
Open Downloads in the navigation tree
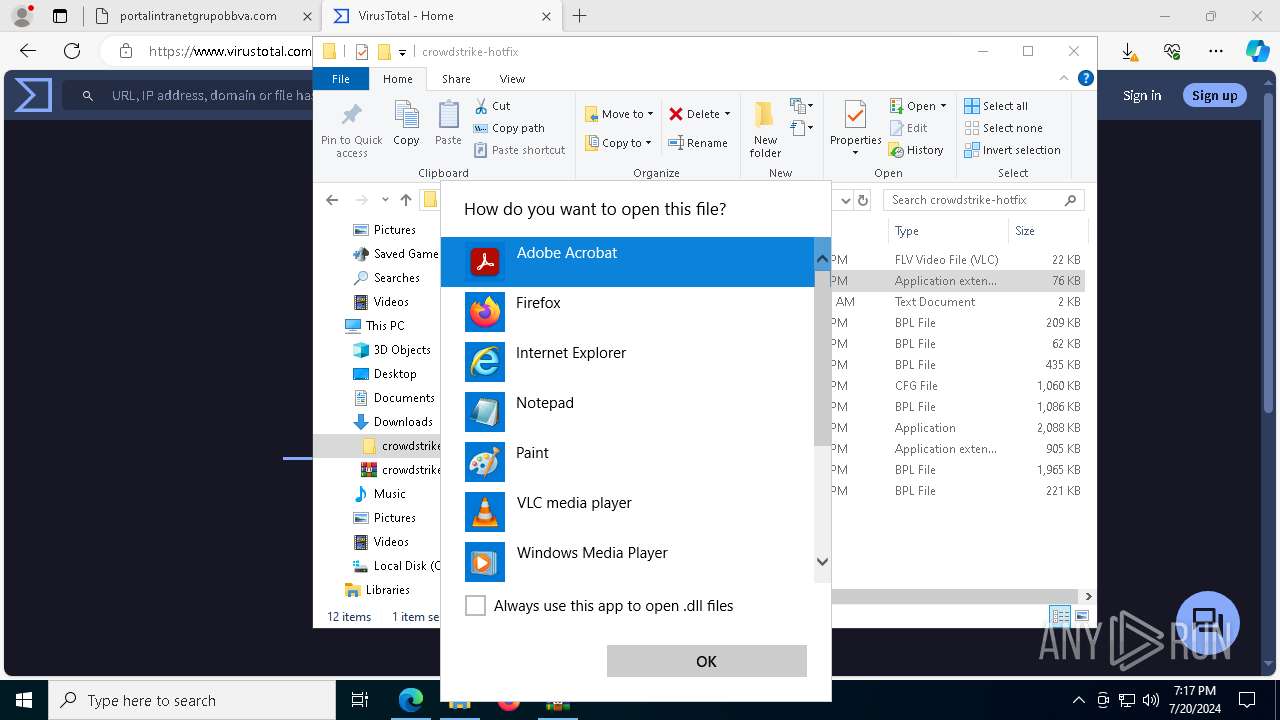[x=393, y=422]
